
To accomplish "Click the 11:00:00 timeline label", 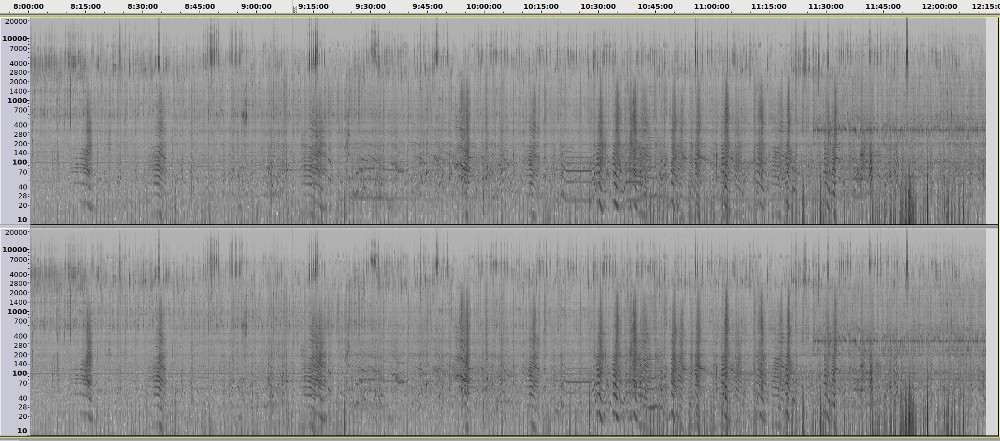I will [x=712, y=6].
